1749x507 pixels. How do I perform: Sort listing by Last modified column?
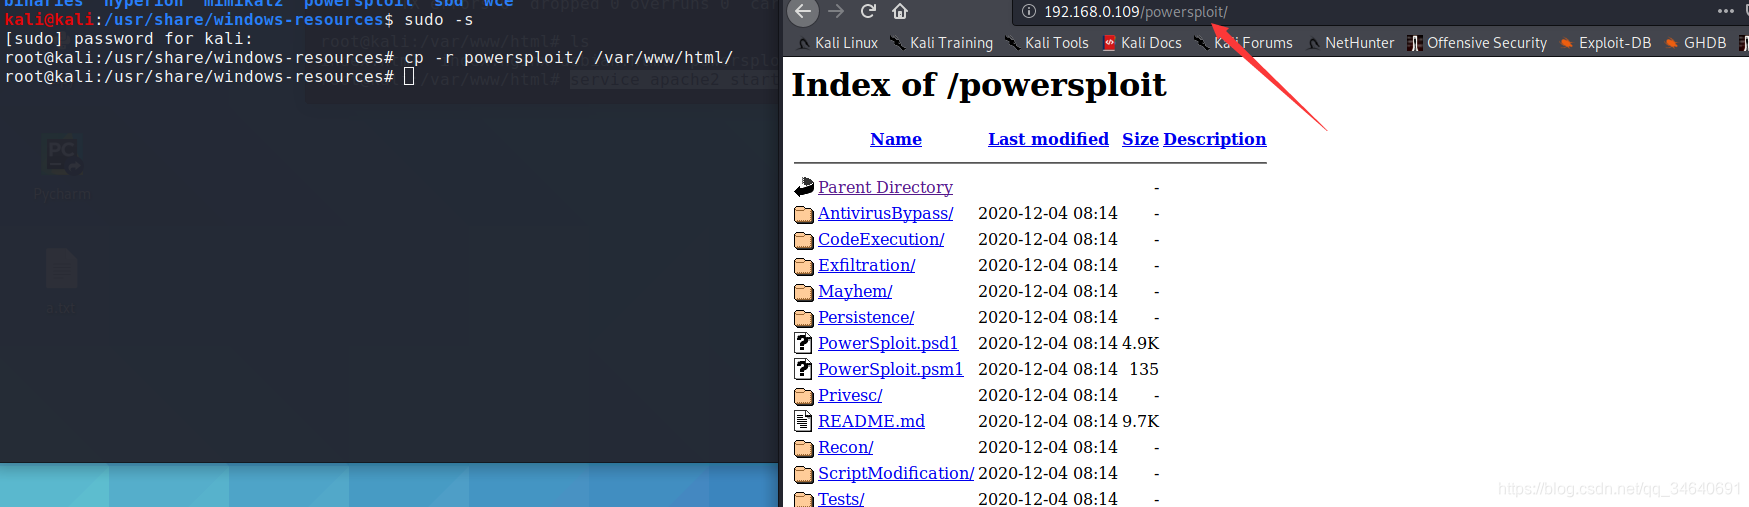coord(1048,139)
